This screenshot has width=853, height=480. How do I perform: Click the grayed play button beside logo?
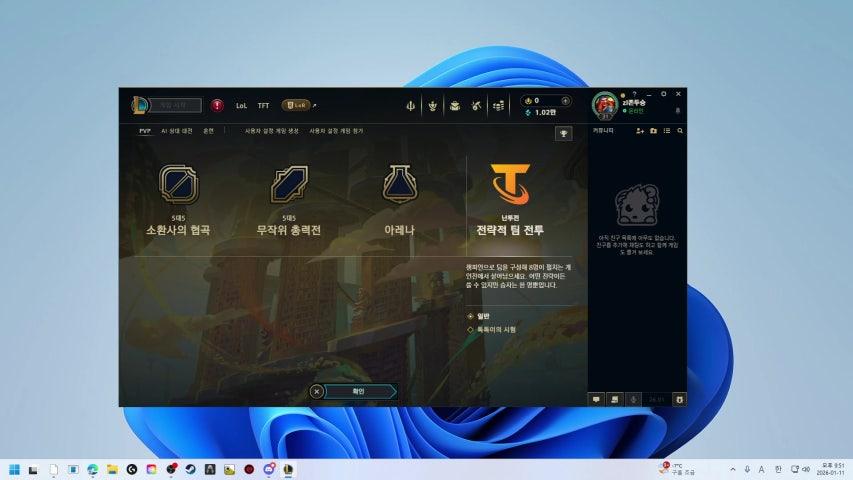click(x=175, y=105)
